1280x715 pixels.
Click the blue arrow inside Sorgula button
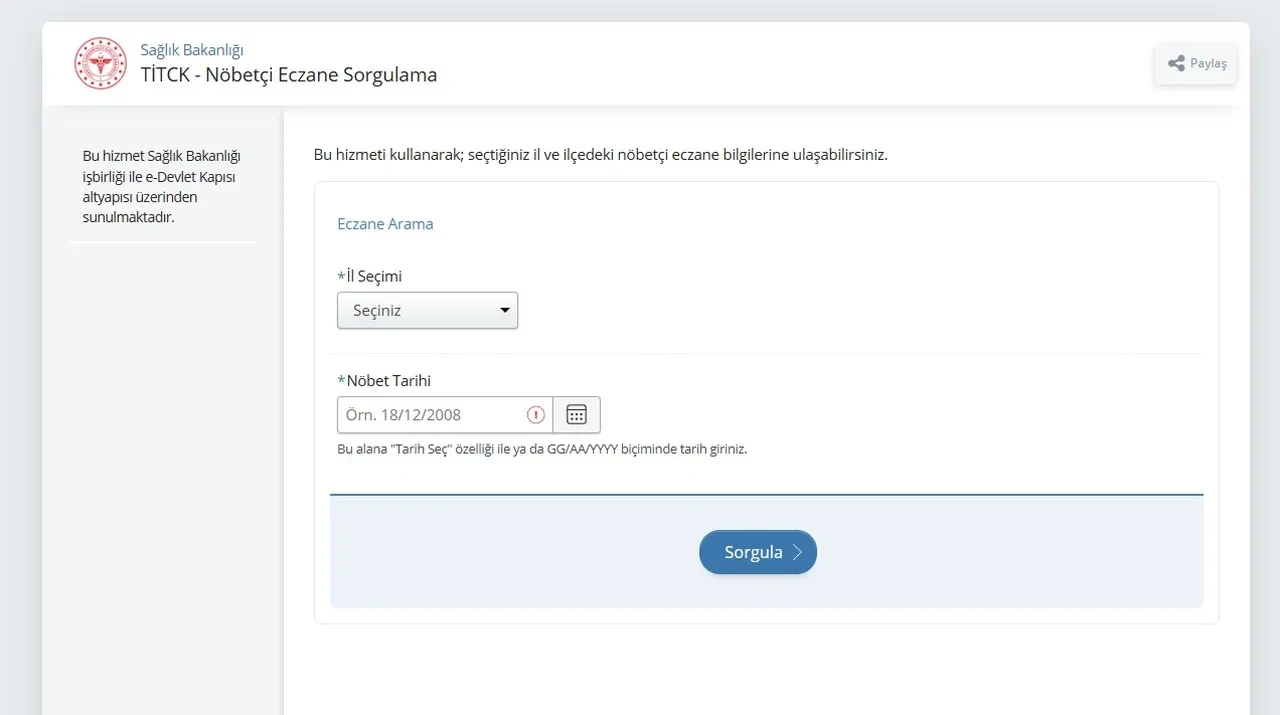[796, 551]
